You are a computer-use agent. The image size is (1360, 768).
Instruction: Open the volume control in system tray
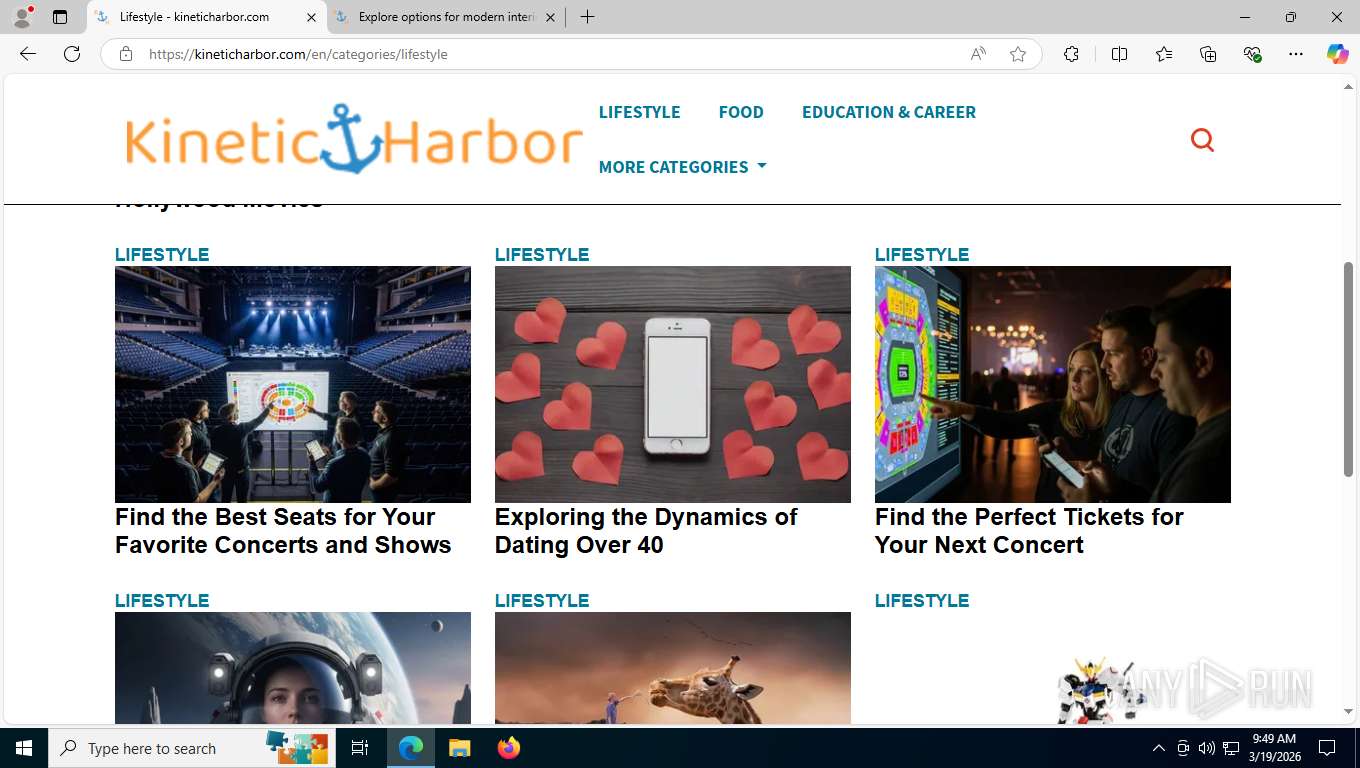[1206, 748]
